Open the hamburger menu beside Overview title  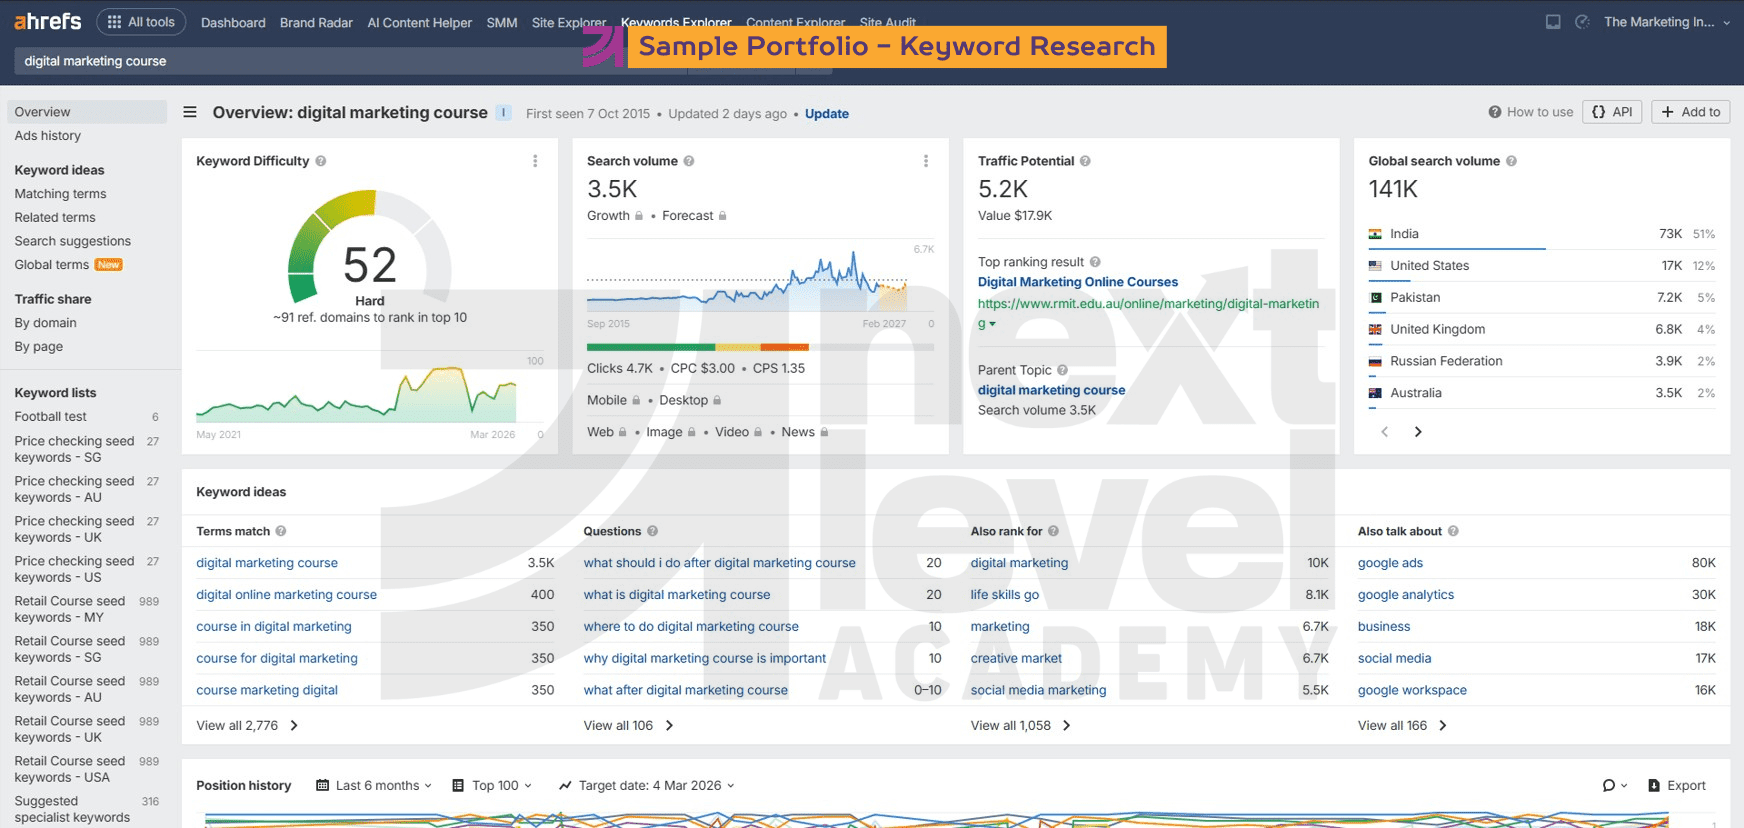(x=190, y=112)
